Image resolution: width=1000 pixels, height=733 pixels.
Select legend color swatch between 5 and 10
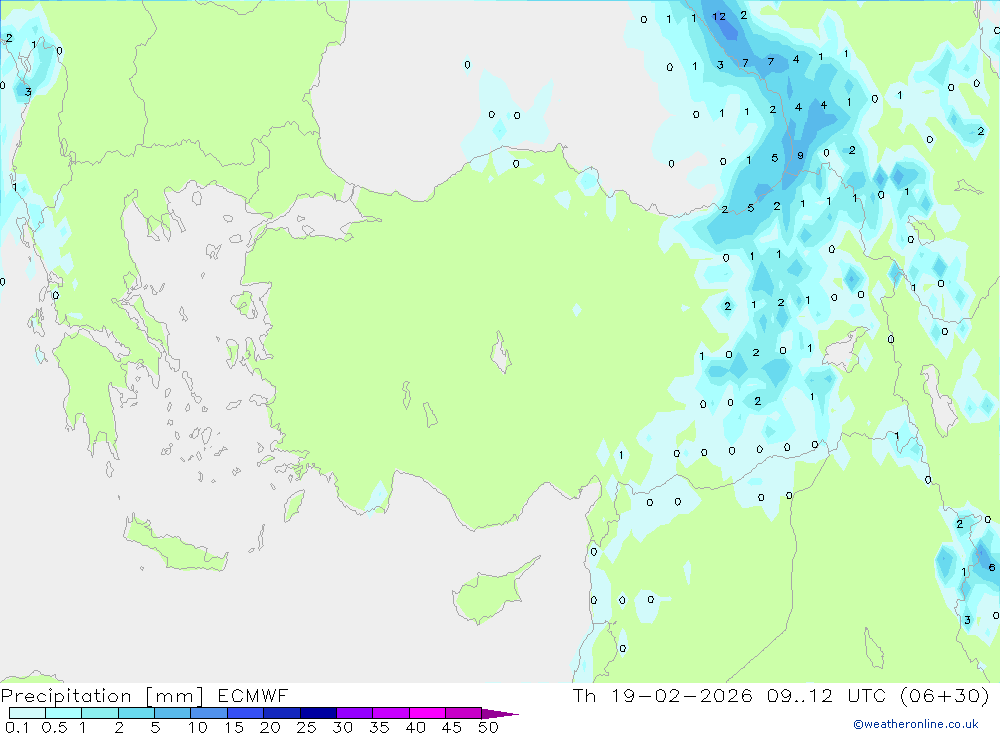pyautogui.click(x=173, y=713)
